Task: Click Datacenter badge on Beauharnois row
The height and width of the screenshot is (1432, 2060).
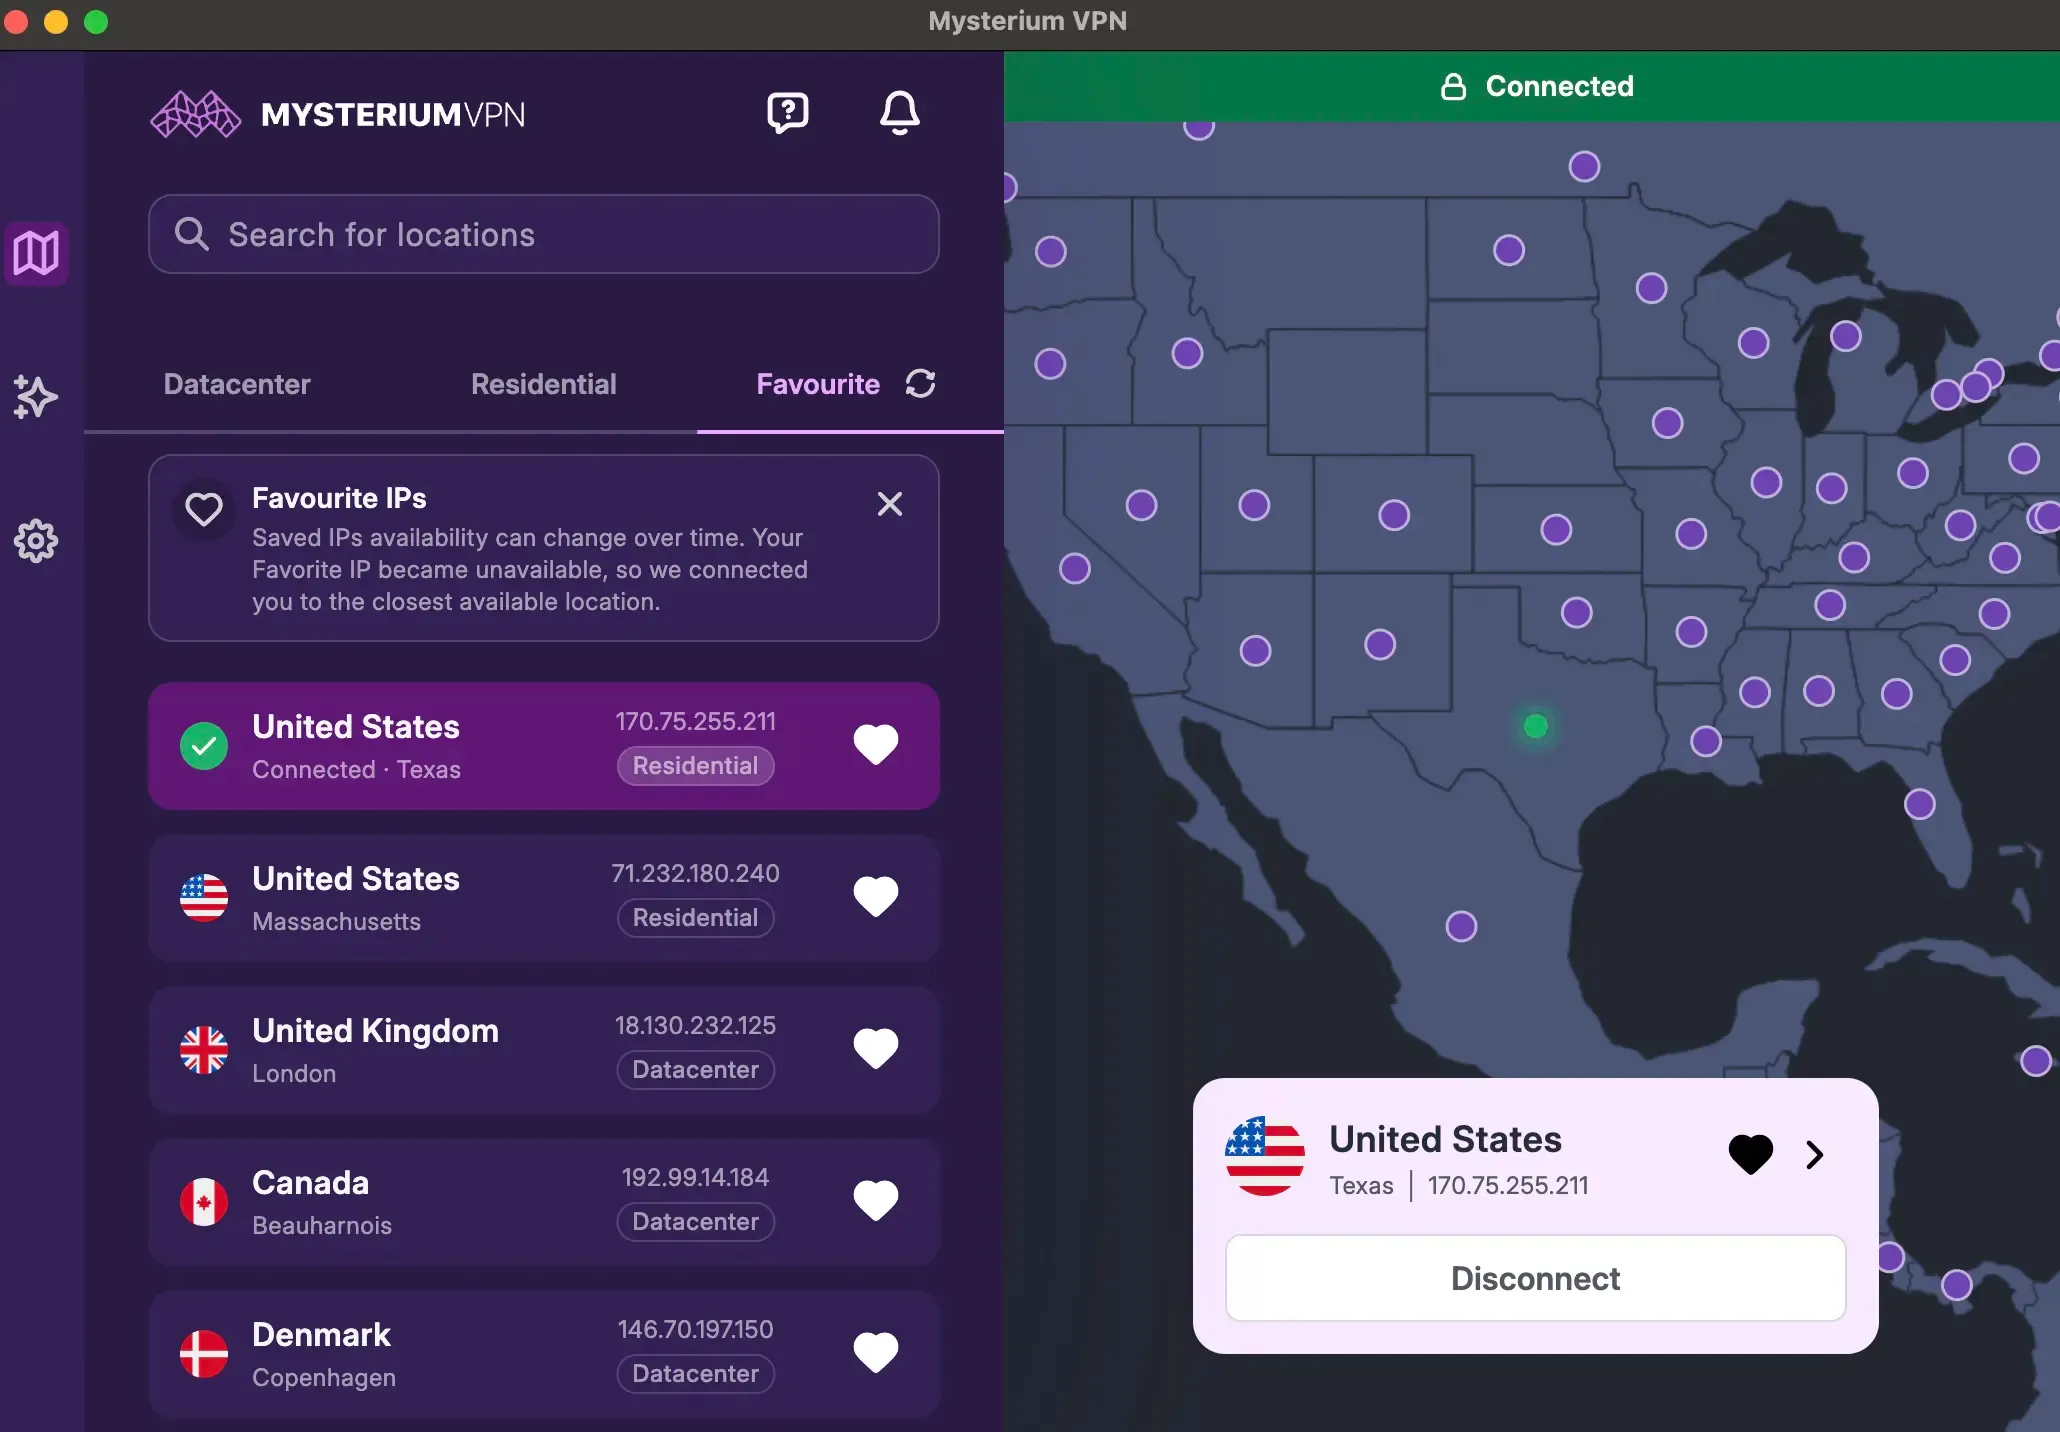Action: coord(696,1222)
